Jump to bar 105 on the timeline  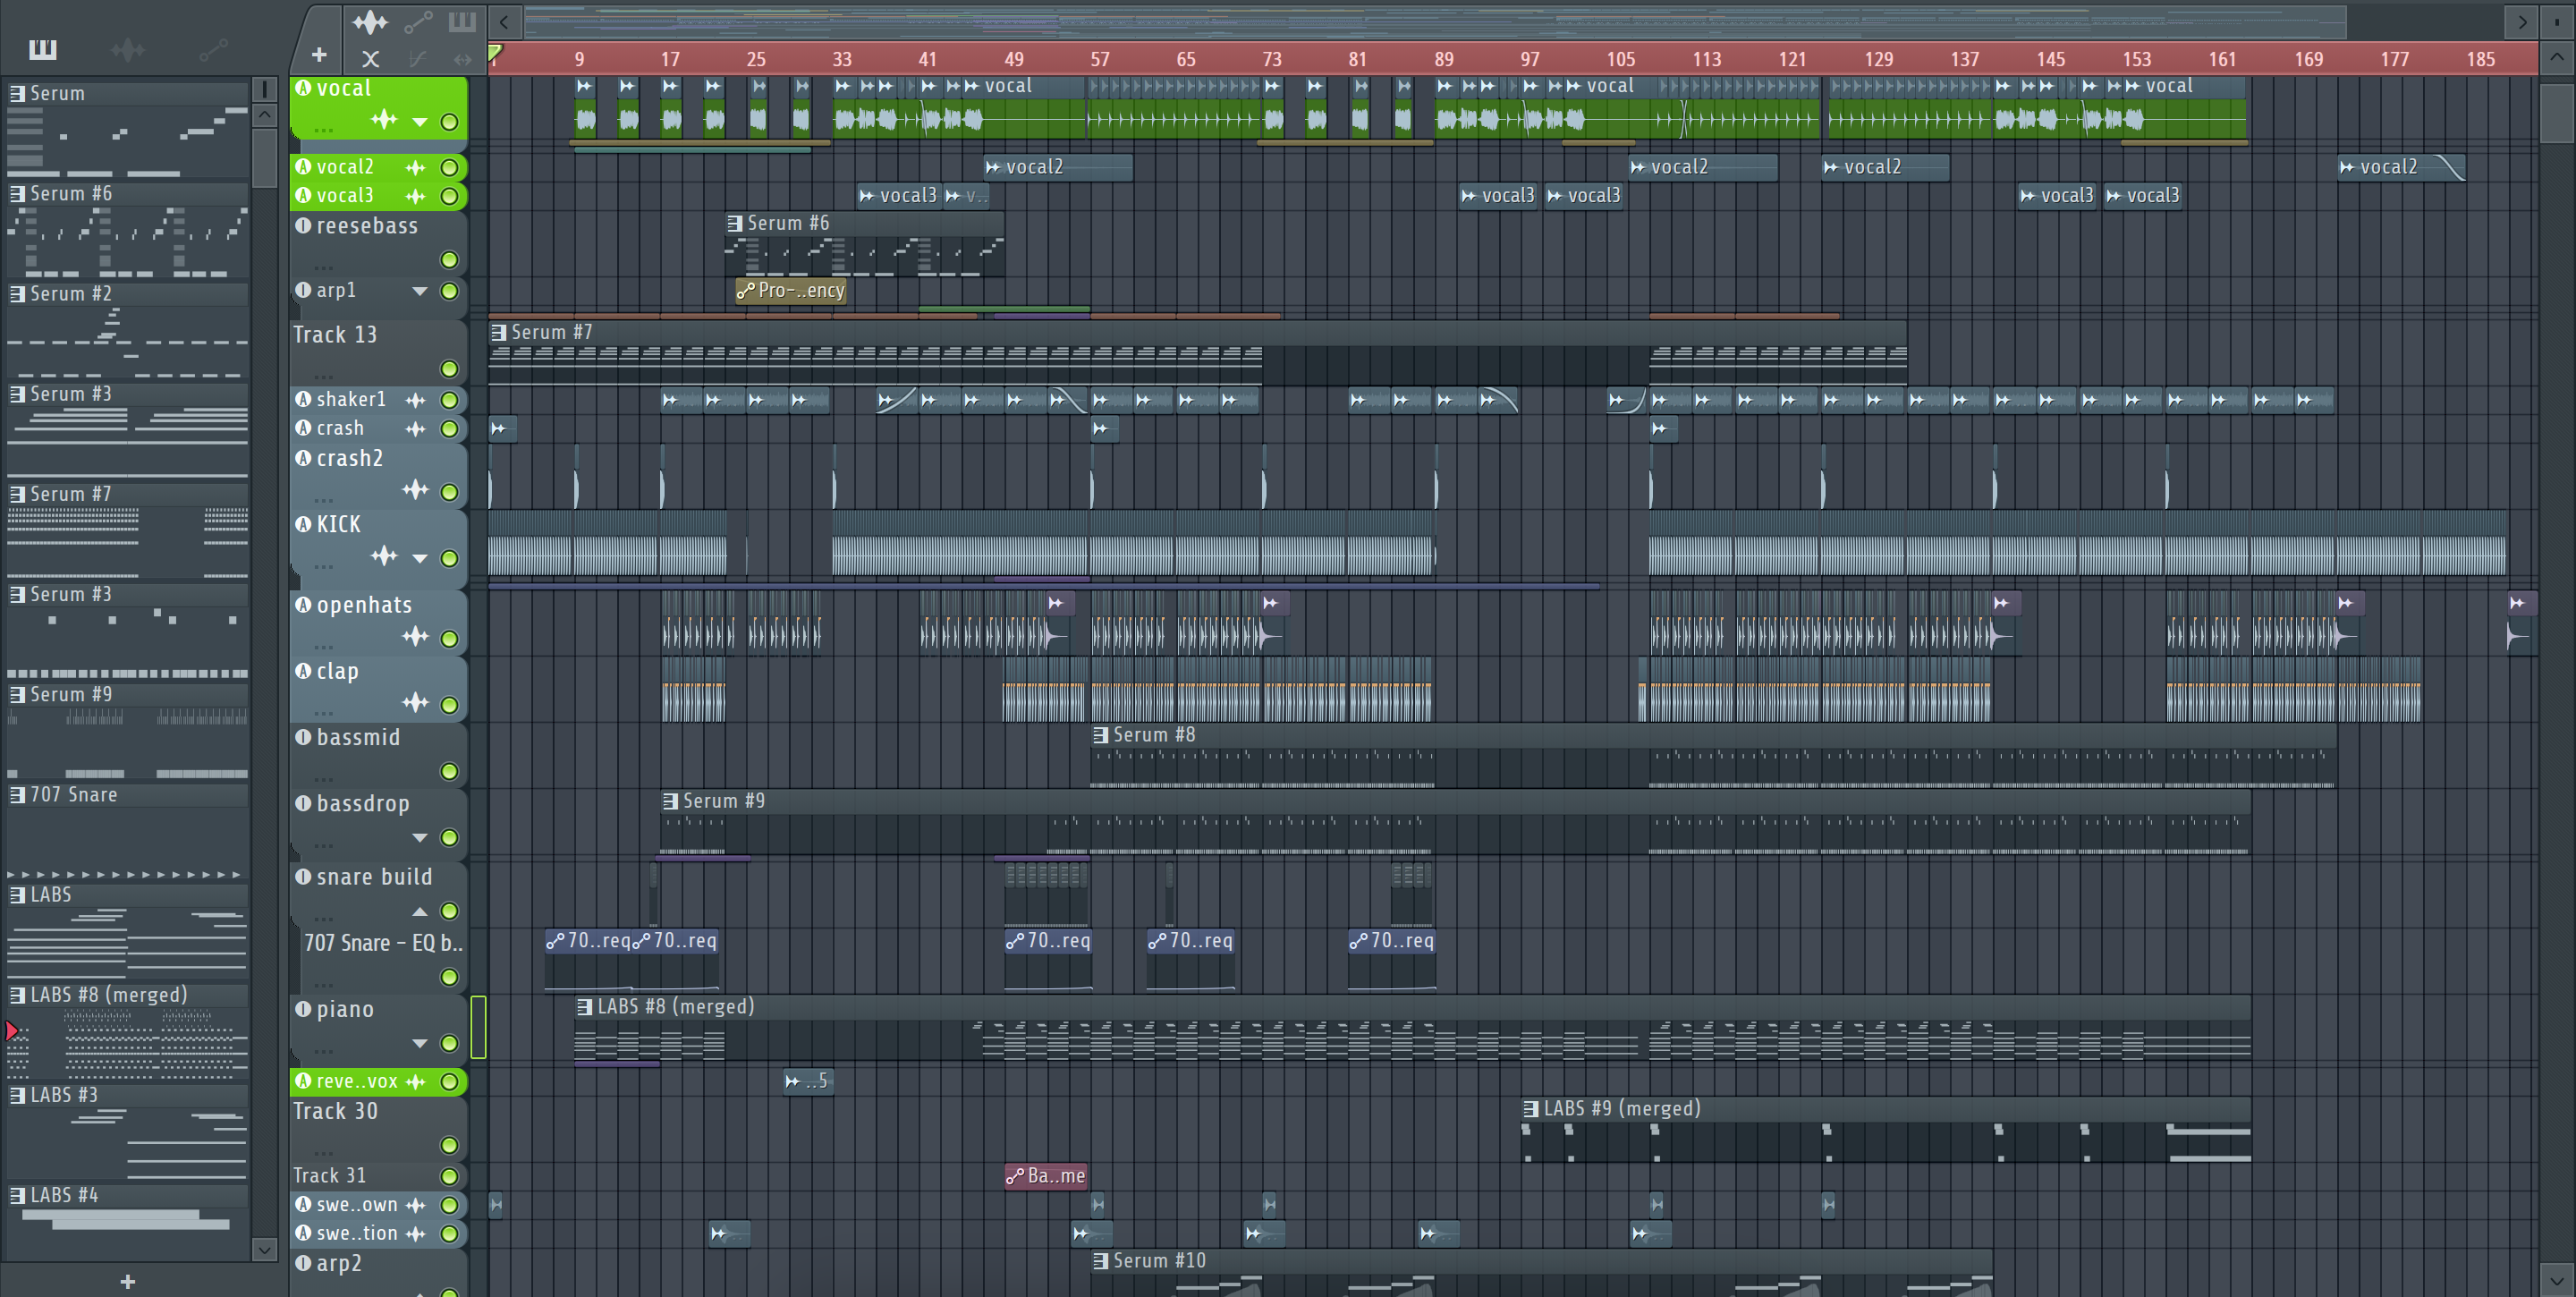click(1620, 59)
